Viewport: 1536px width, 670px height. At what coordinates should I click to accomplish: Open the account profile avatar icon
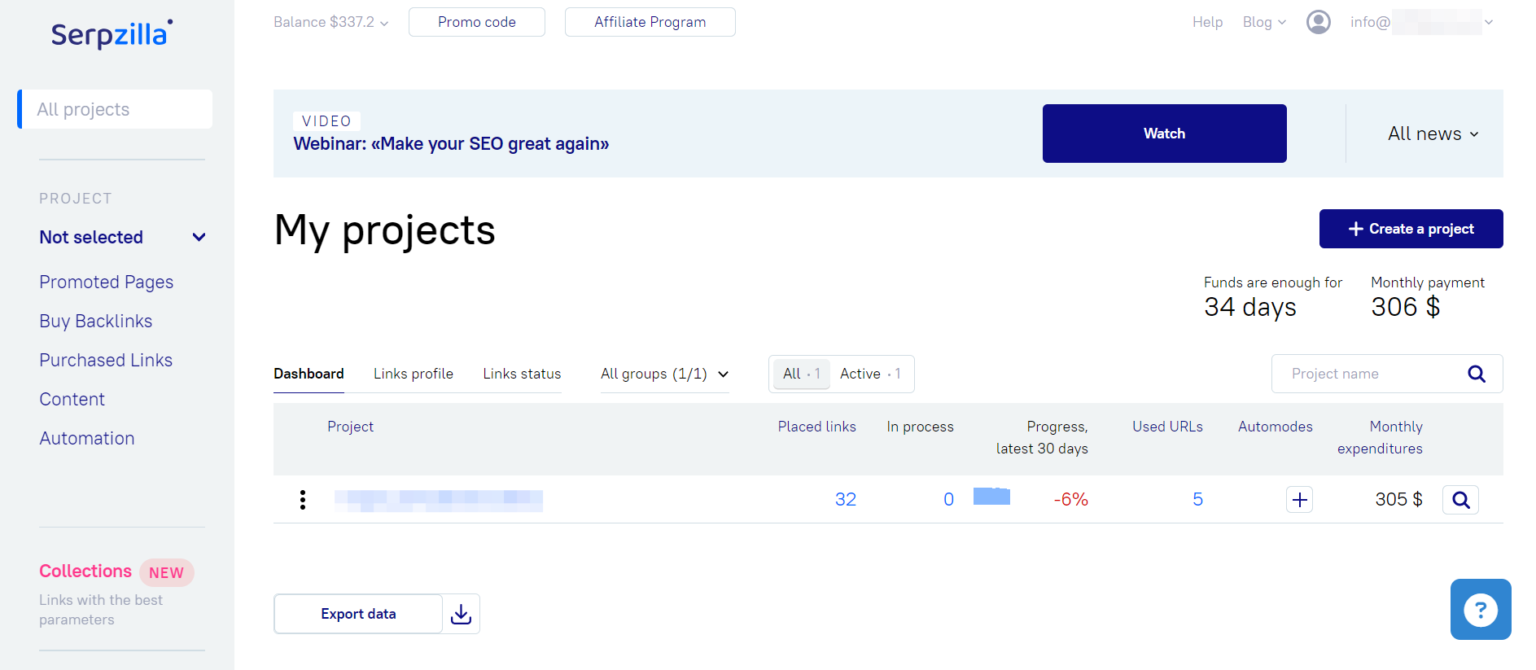point(1318,21)
